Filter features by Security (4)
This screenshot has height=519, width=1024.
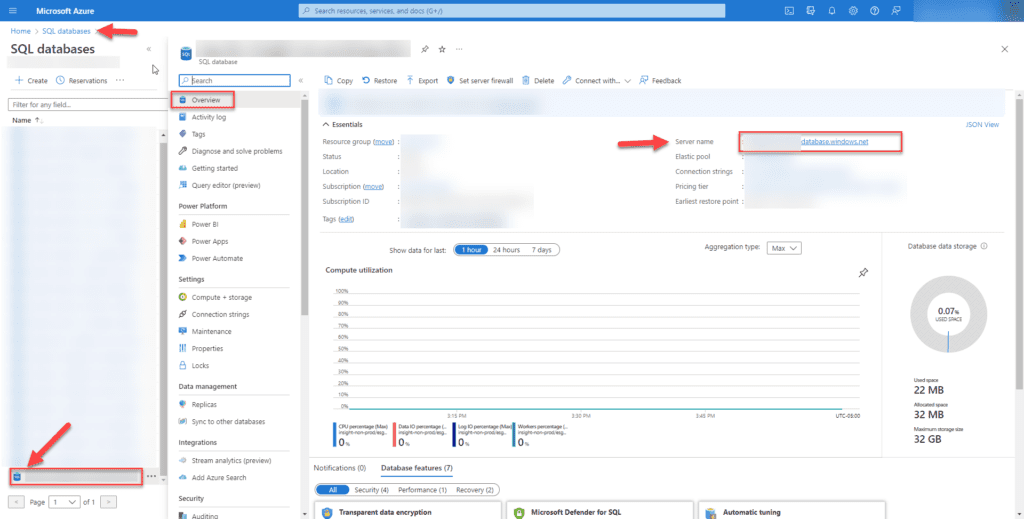371,490
